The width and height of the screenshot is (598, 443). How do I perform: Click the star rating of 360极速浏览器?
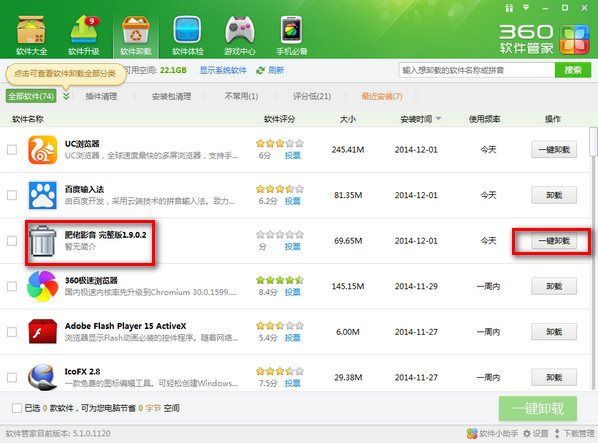pyautogui.click(x=280, y=280)
